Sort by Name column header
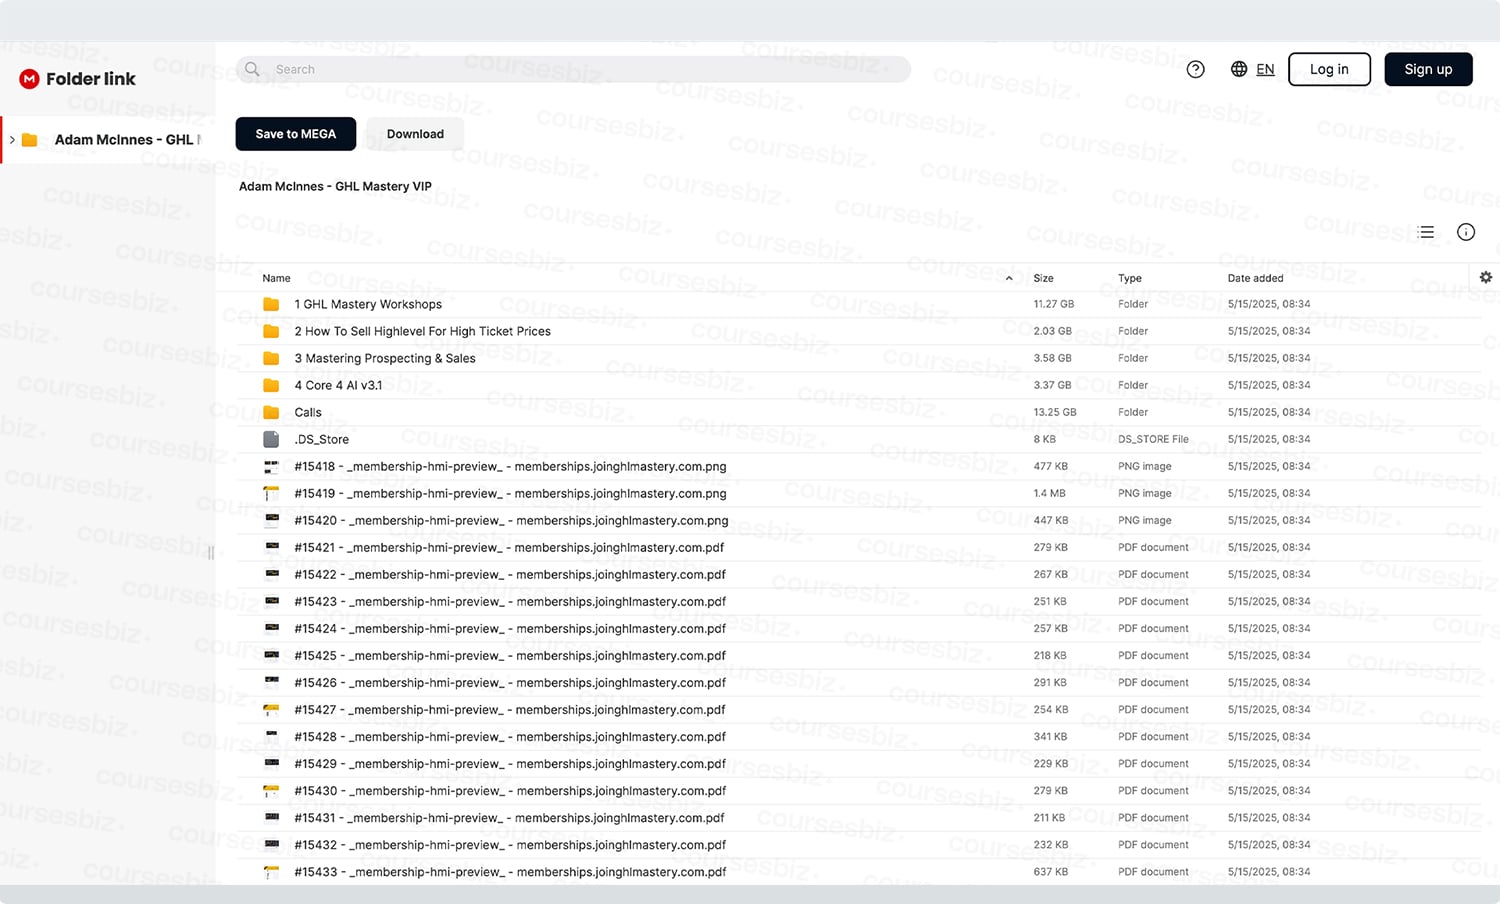 276,278
